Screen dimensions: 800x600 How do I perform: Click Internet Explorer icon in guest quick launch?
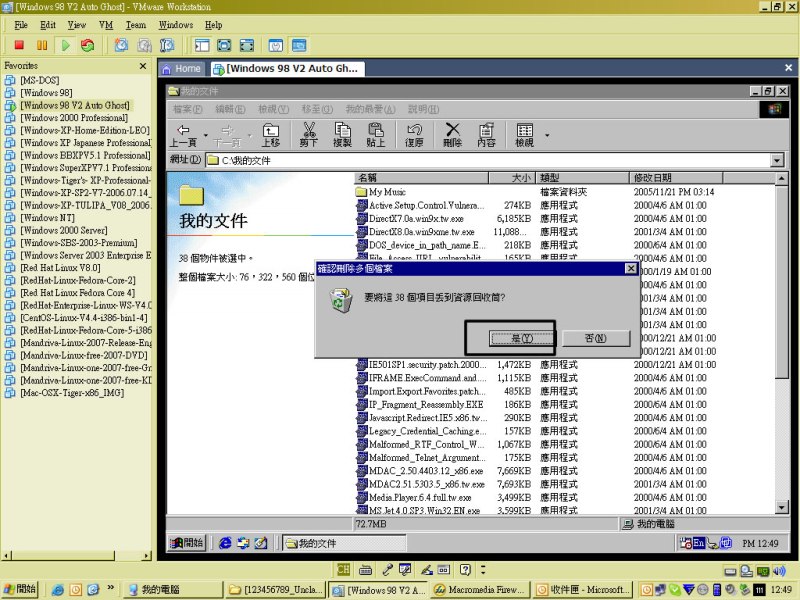pyautogui.click(x=225, y=543)
